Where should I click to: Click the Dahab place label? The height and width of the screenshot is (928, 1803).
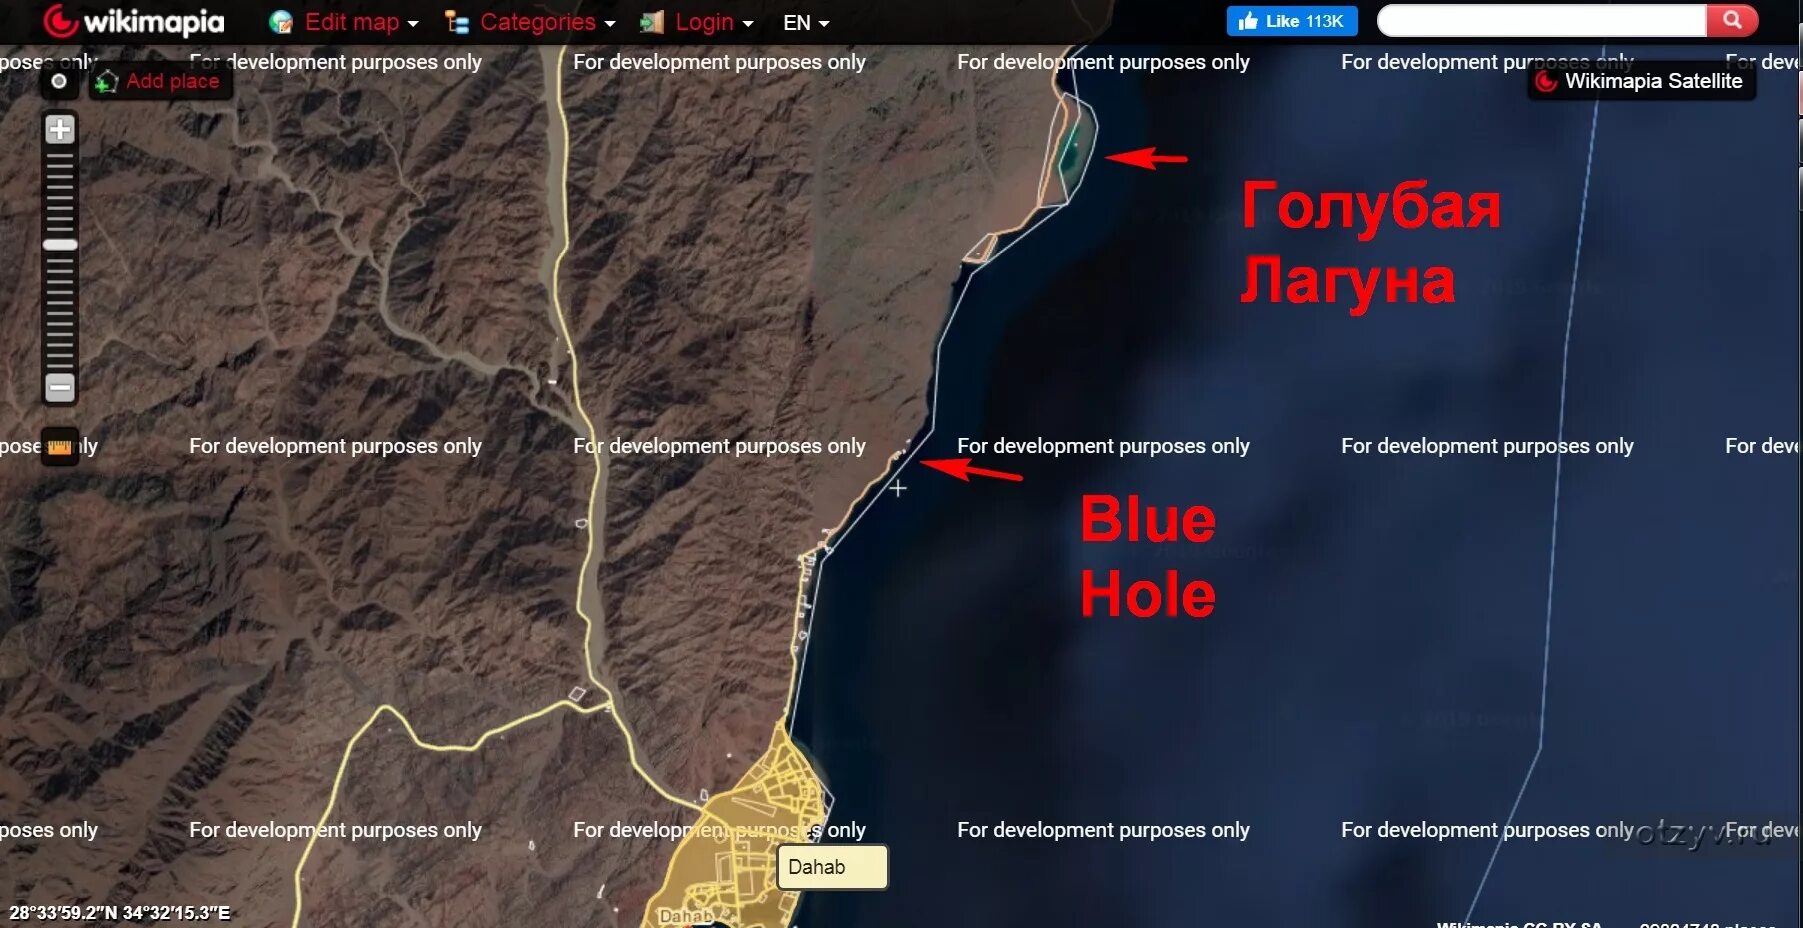click(832, 867)
